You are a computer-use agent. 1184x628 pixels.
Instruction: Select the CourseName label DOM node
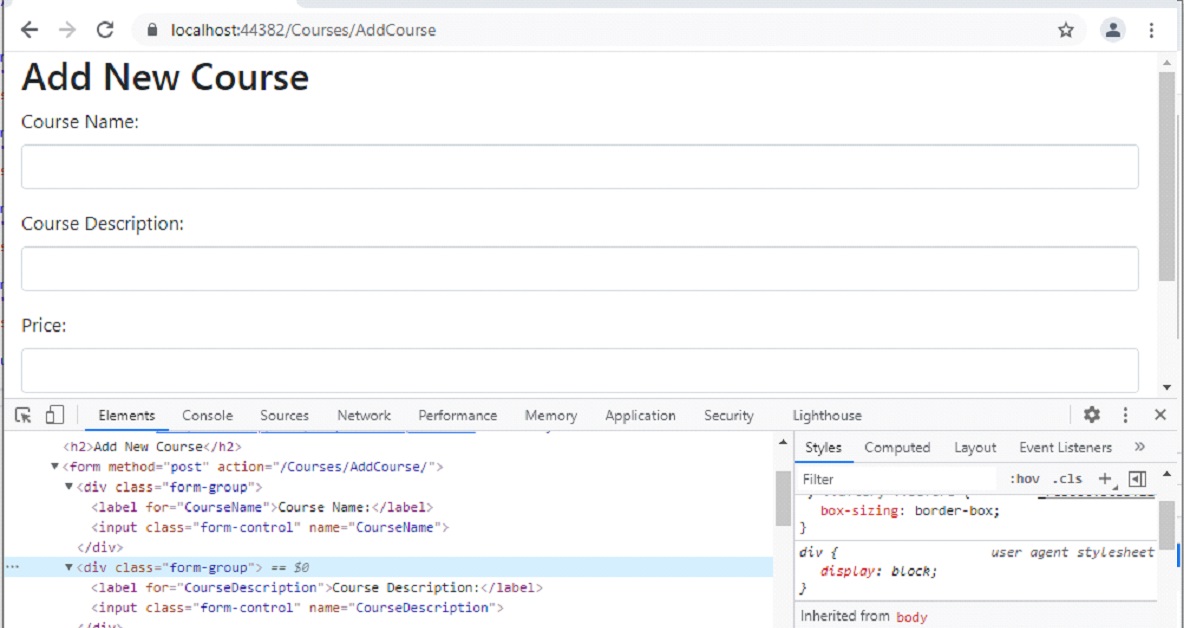262,507
